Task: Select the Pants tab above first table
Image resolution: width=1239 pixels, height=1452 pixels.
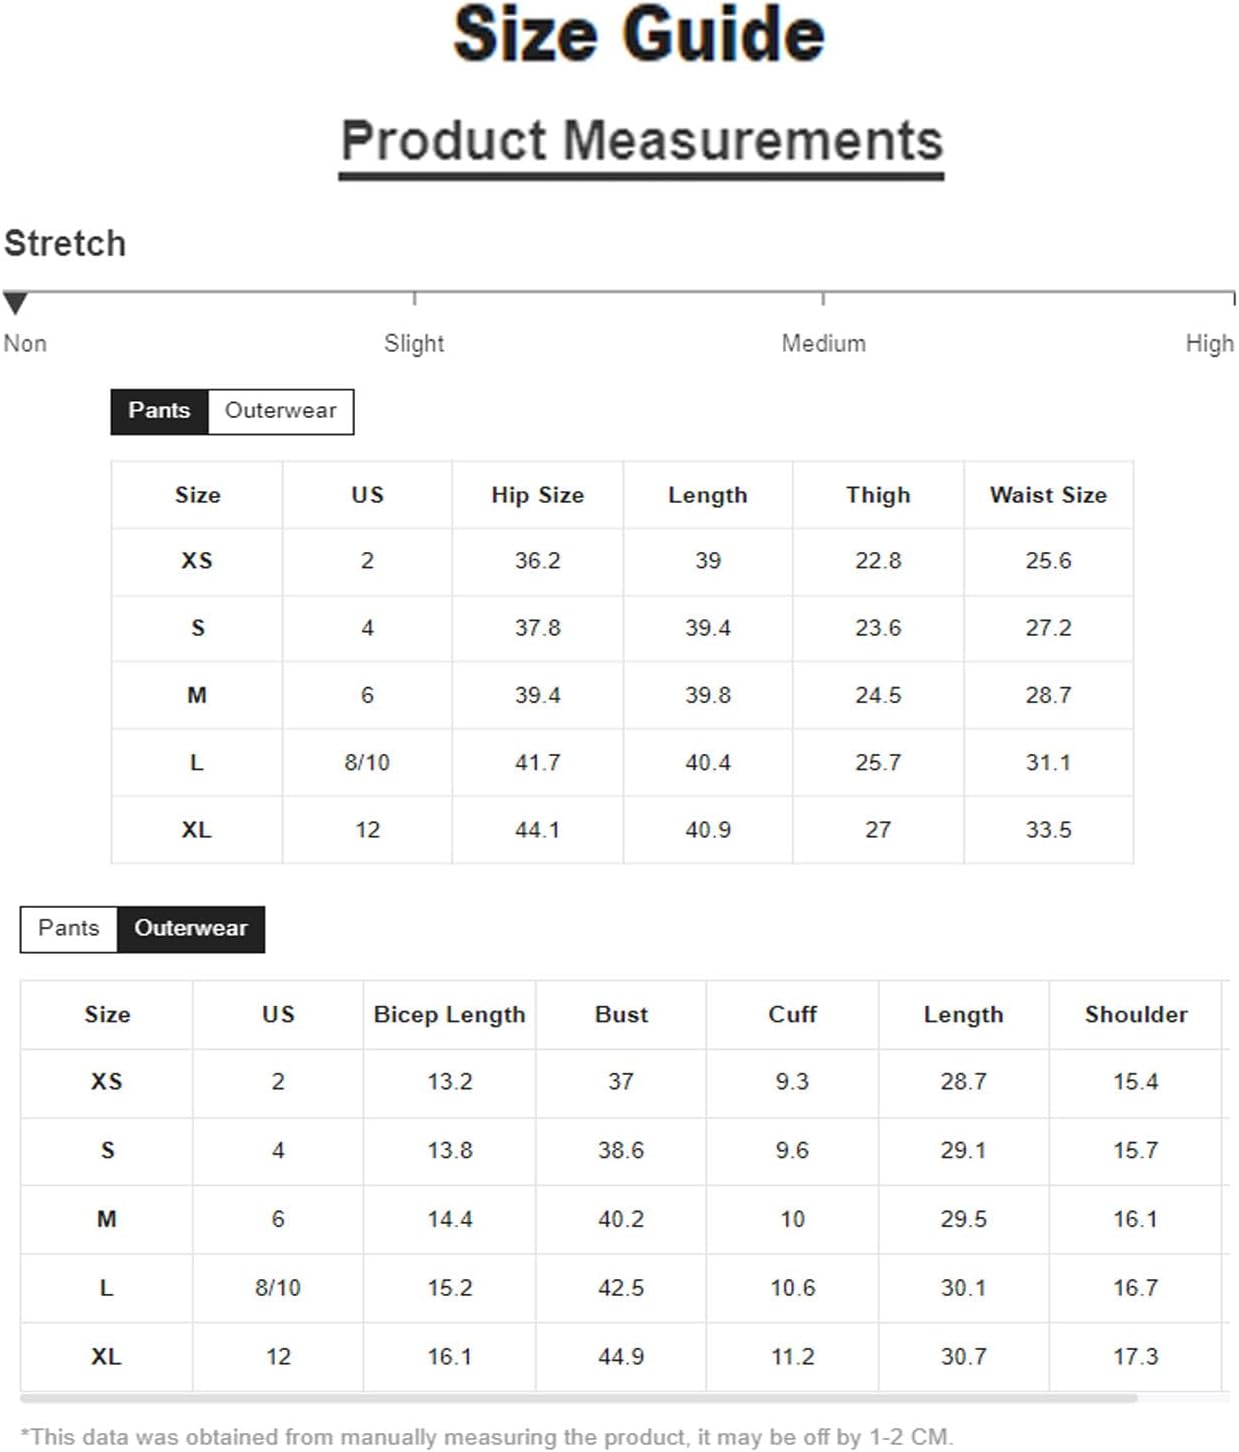Action: [159, 411]
